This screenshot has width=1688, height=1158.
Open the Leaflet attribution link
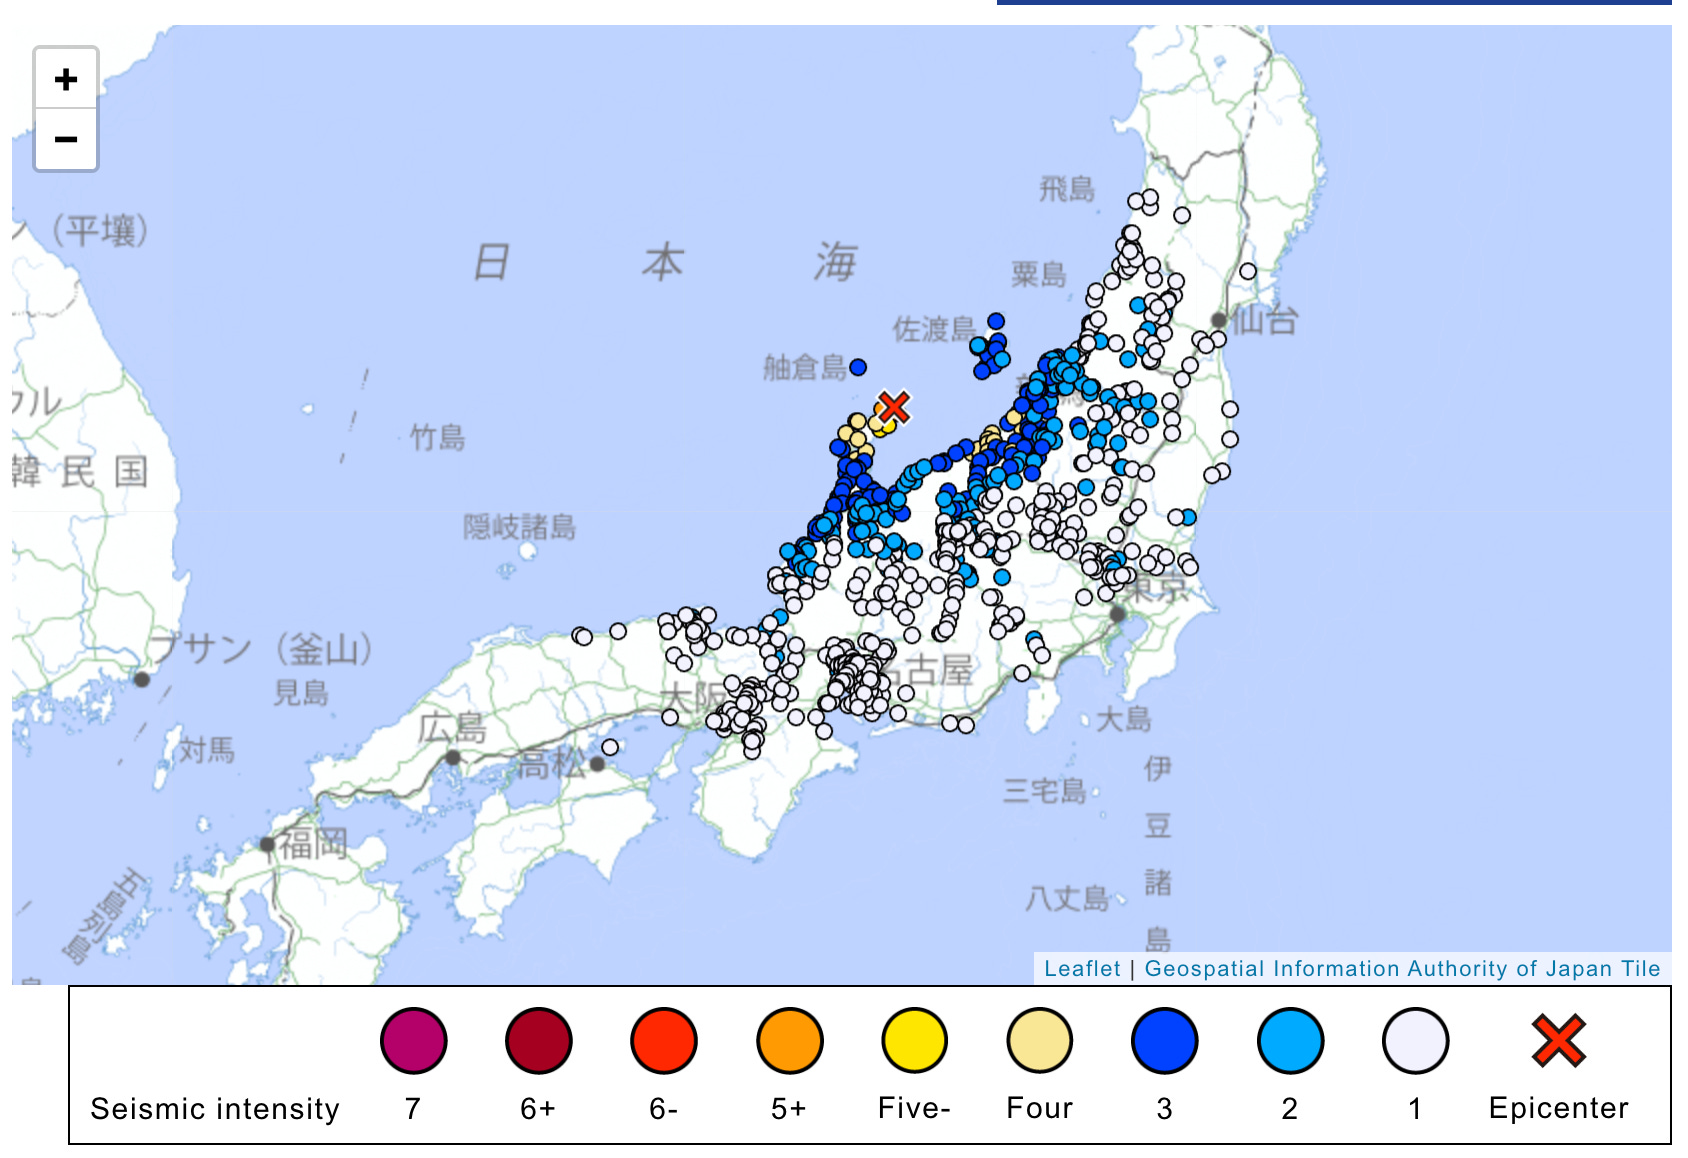point(1081,968)
